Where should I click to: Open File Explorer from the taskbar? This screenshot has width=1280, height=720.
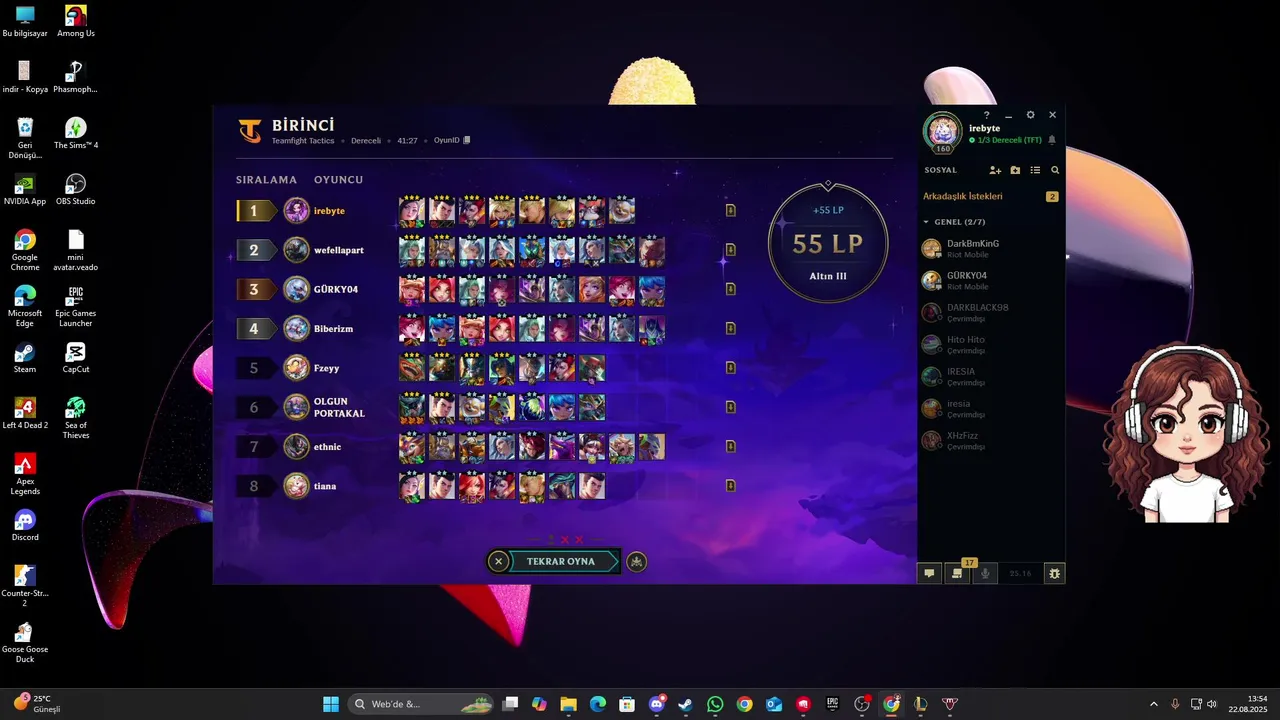[568, 704]
